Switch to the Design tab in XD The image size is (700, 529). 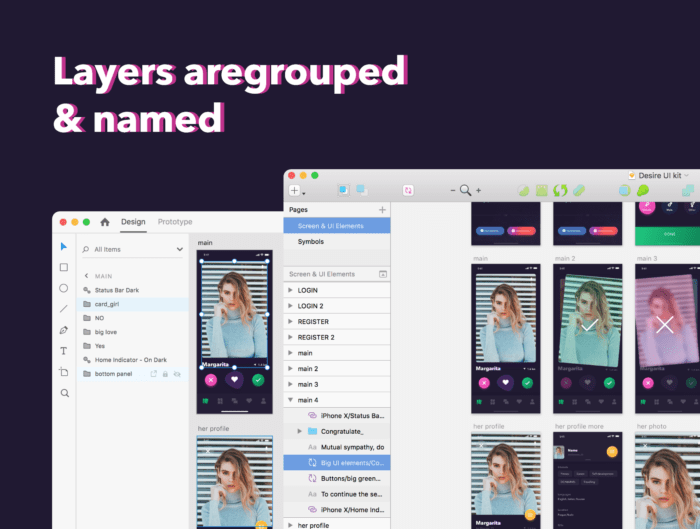[x=133, y=222]
